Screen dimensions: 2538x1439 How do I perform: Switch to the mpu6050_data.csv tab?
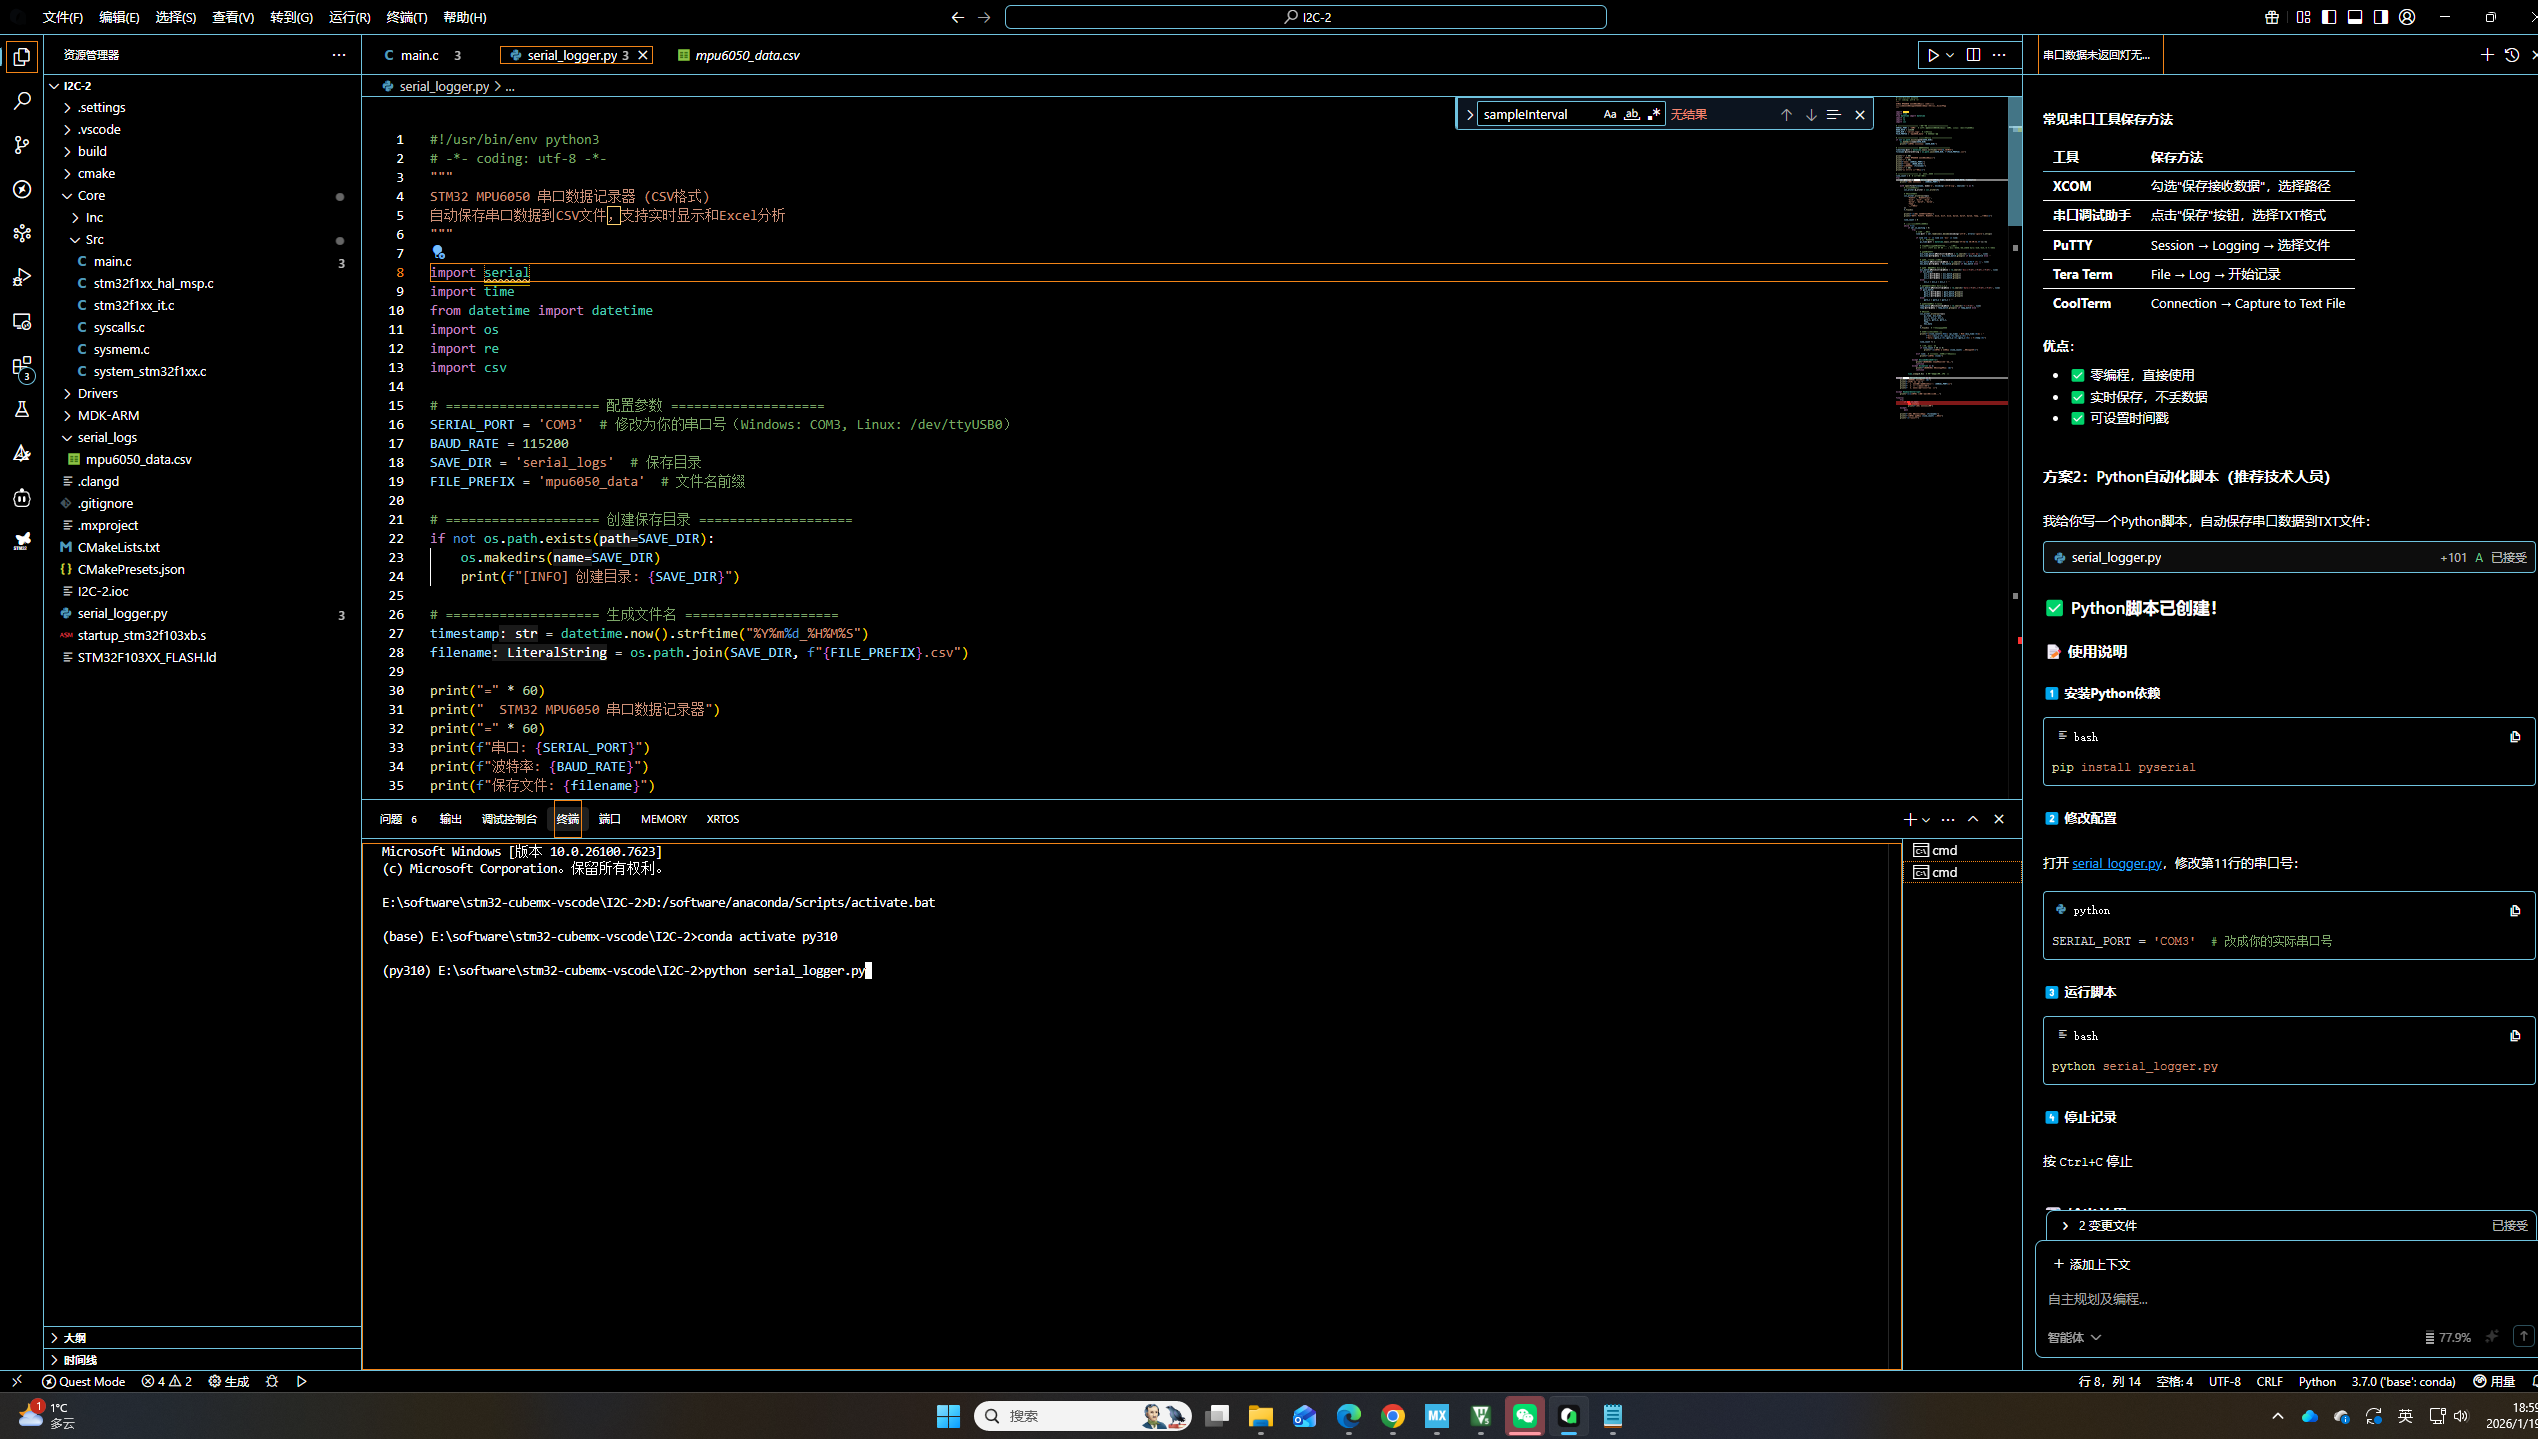[746, 55]
